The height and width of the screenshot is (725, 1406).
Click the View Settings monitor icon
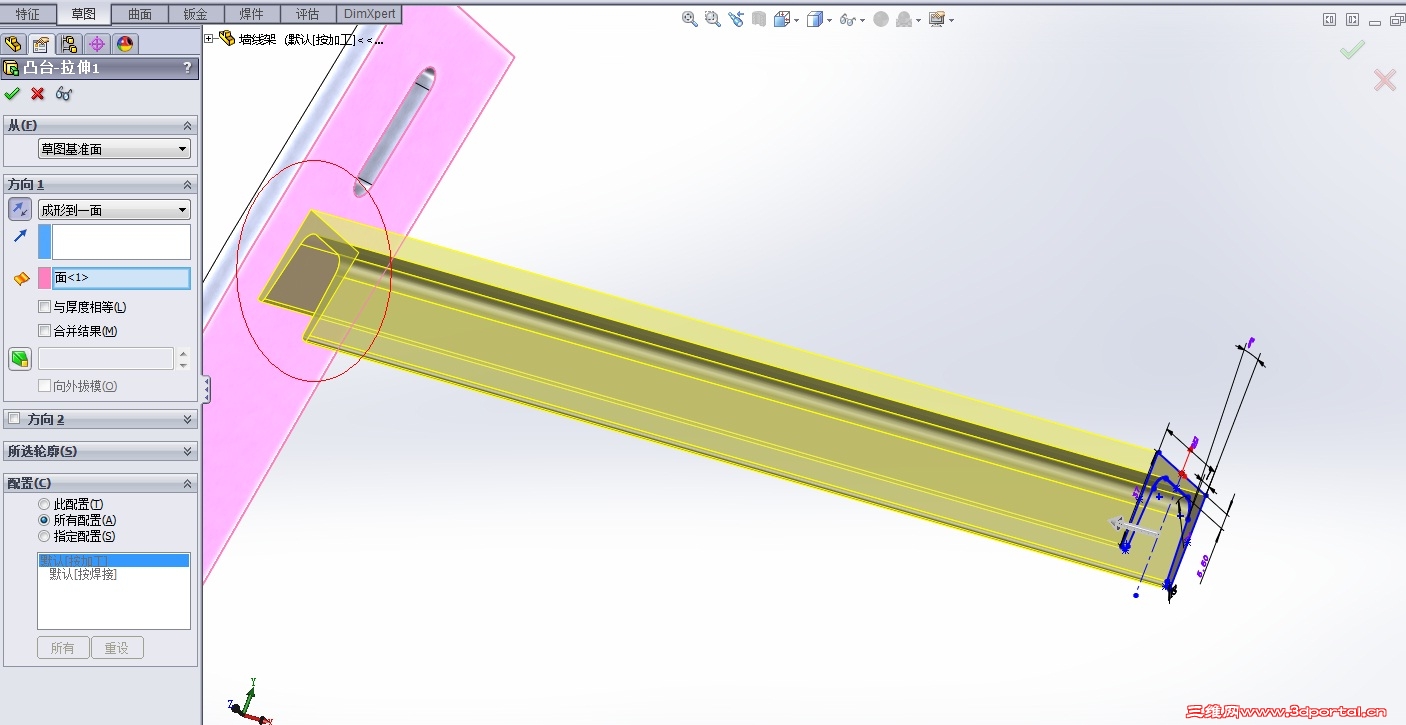[x=937, y=19]
